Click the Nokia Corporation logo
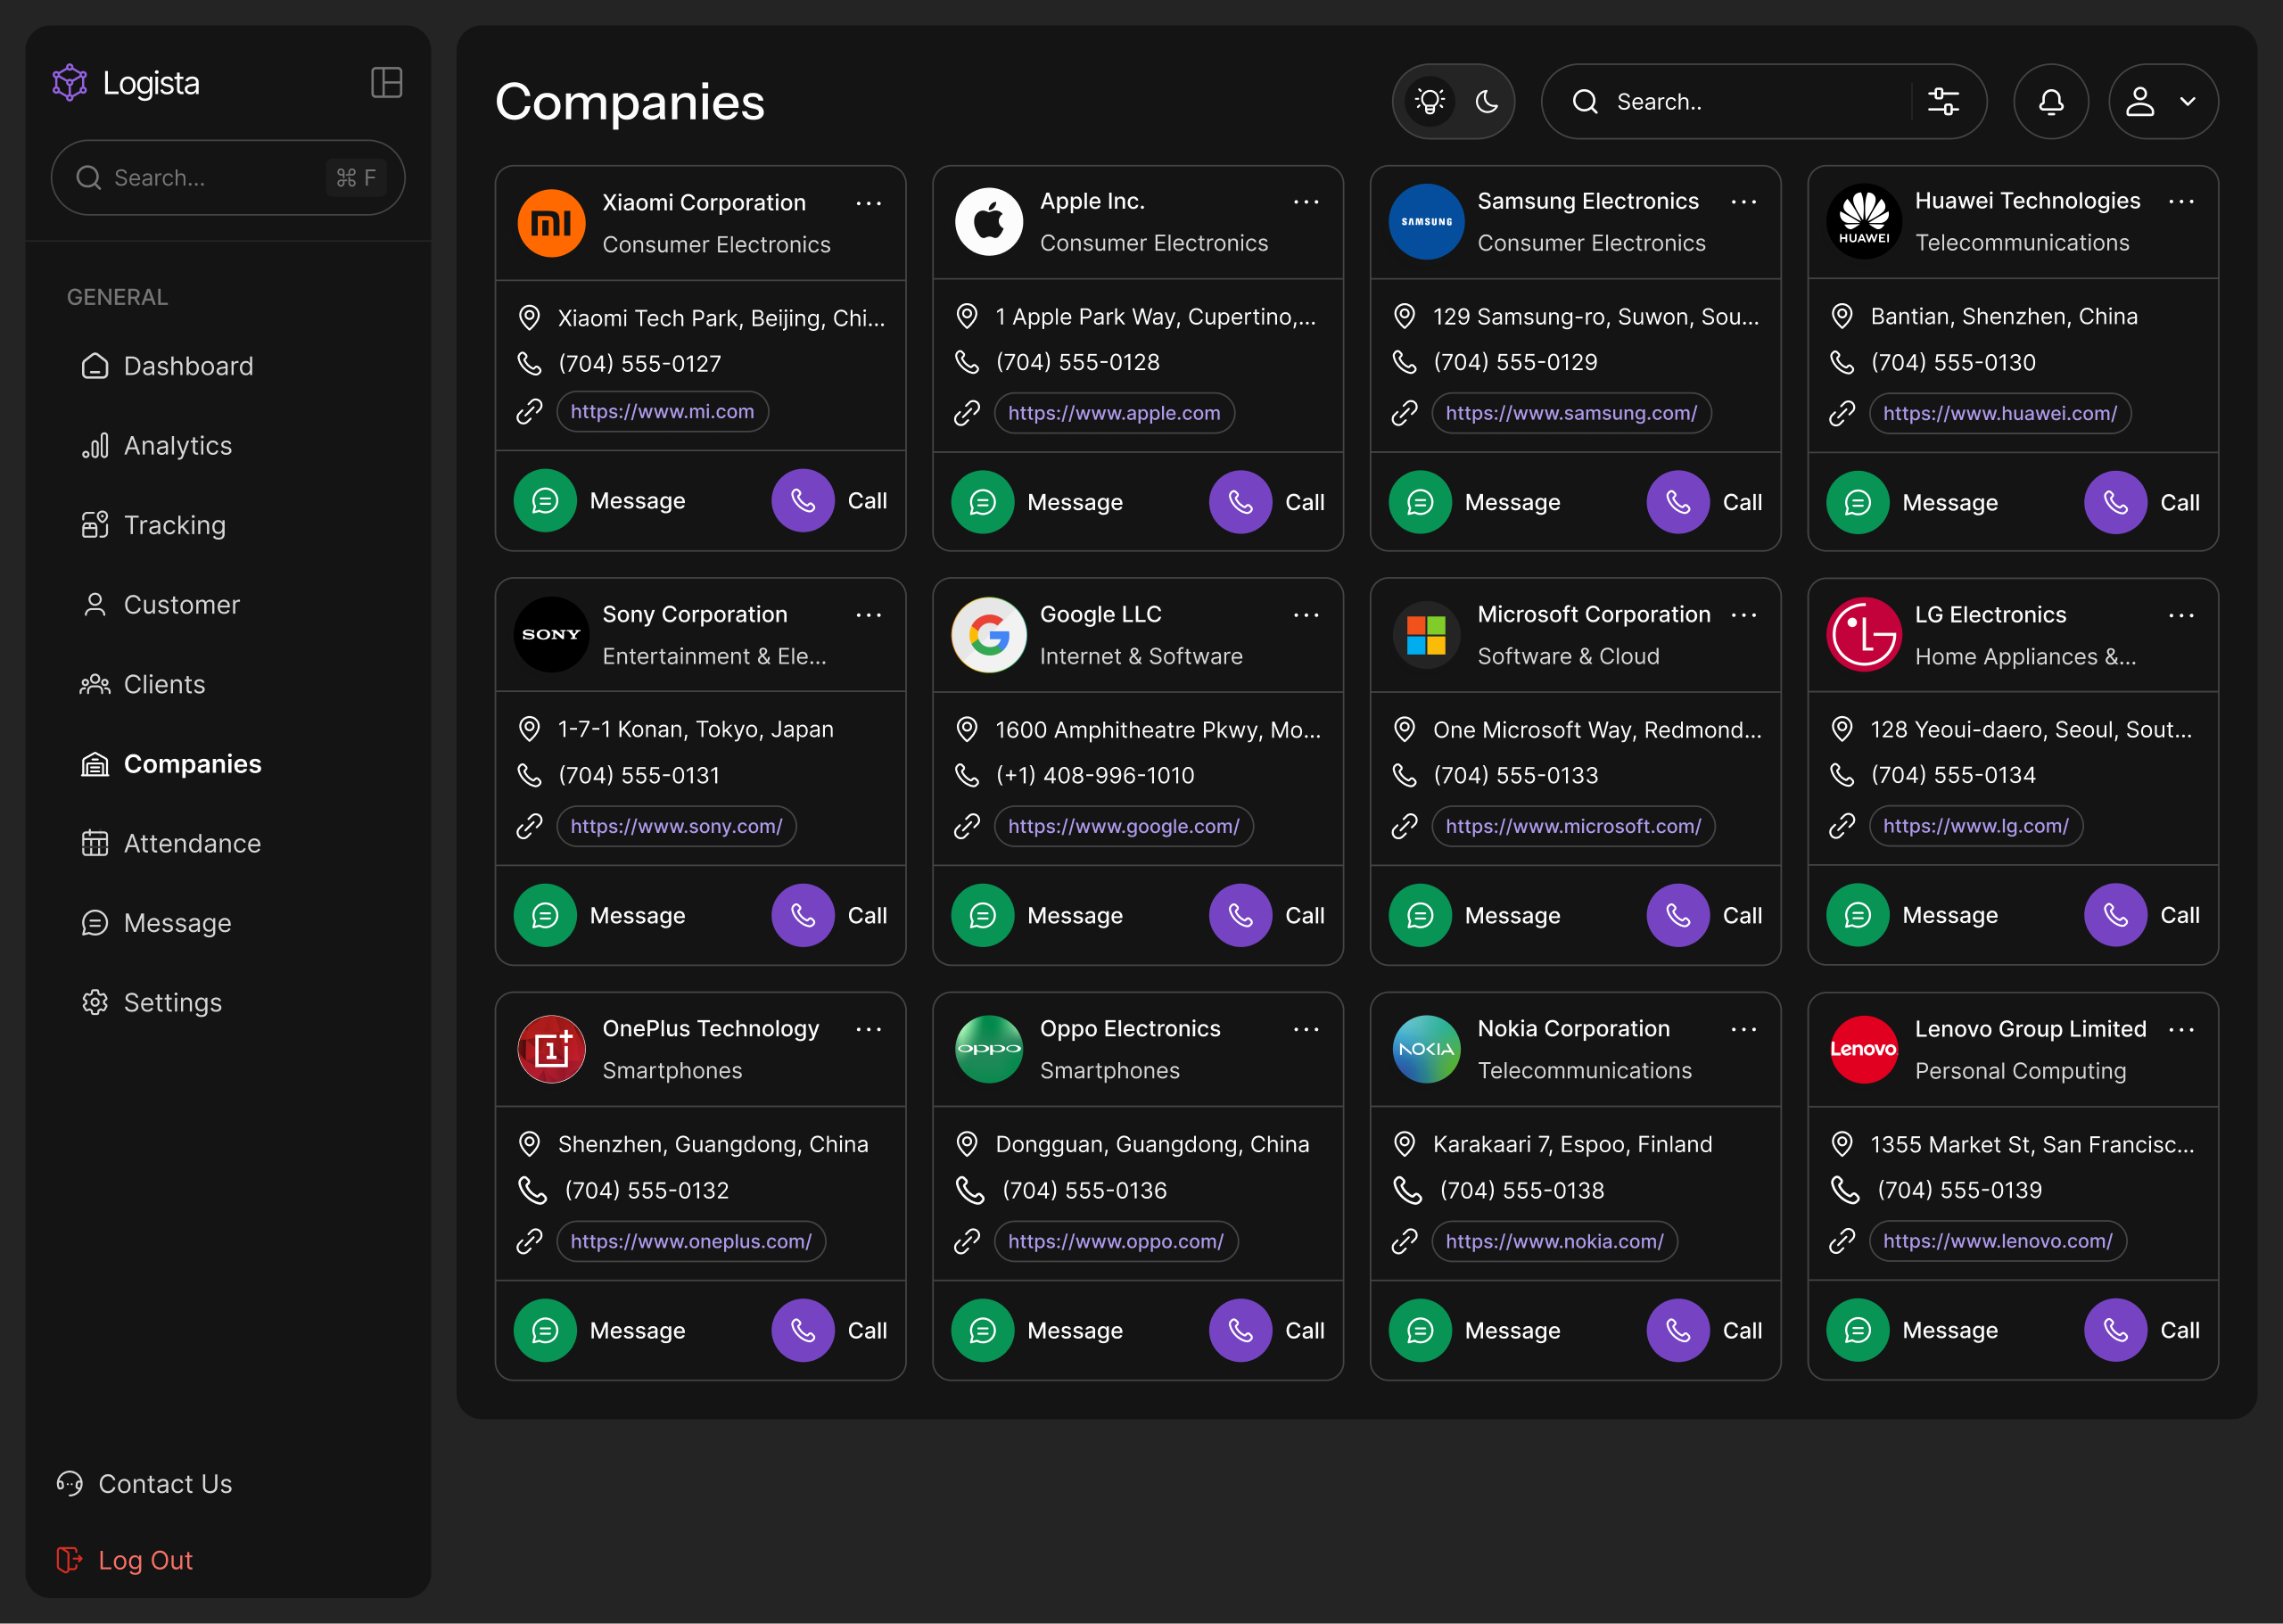Image resolution: width=2283 pixels, height=1624 pixels. point(1426,1049)
